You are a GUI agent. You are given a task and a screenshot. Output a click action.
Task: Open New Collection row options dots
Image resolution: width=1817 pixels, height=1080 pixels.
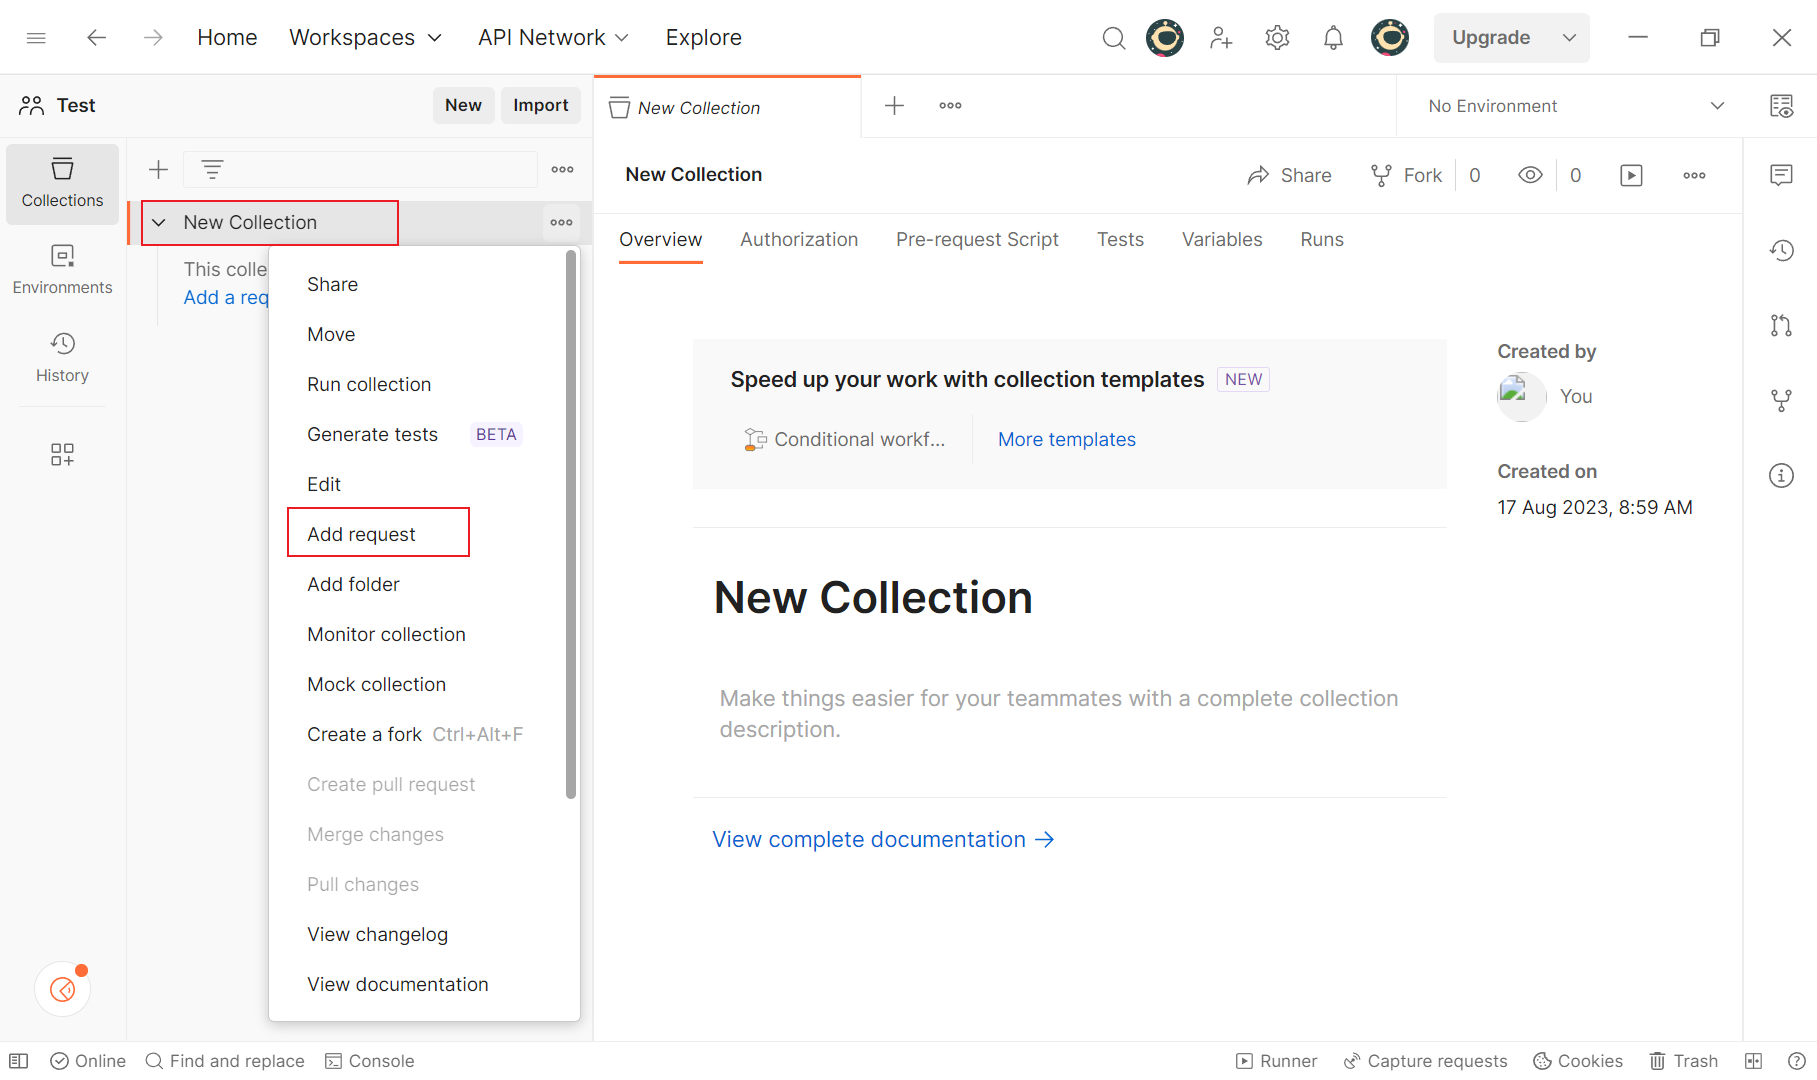click(x=562, y=222)
